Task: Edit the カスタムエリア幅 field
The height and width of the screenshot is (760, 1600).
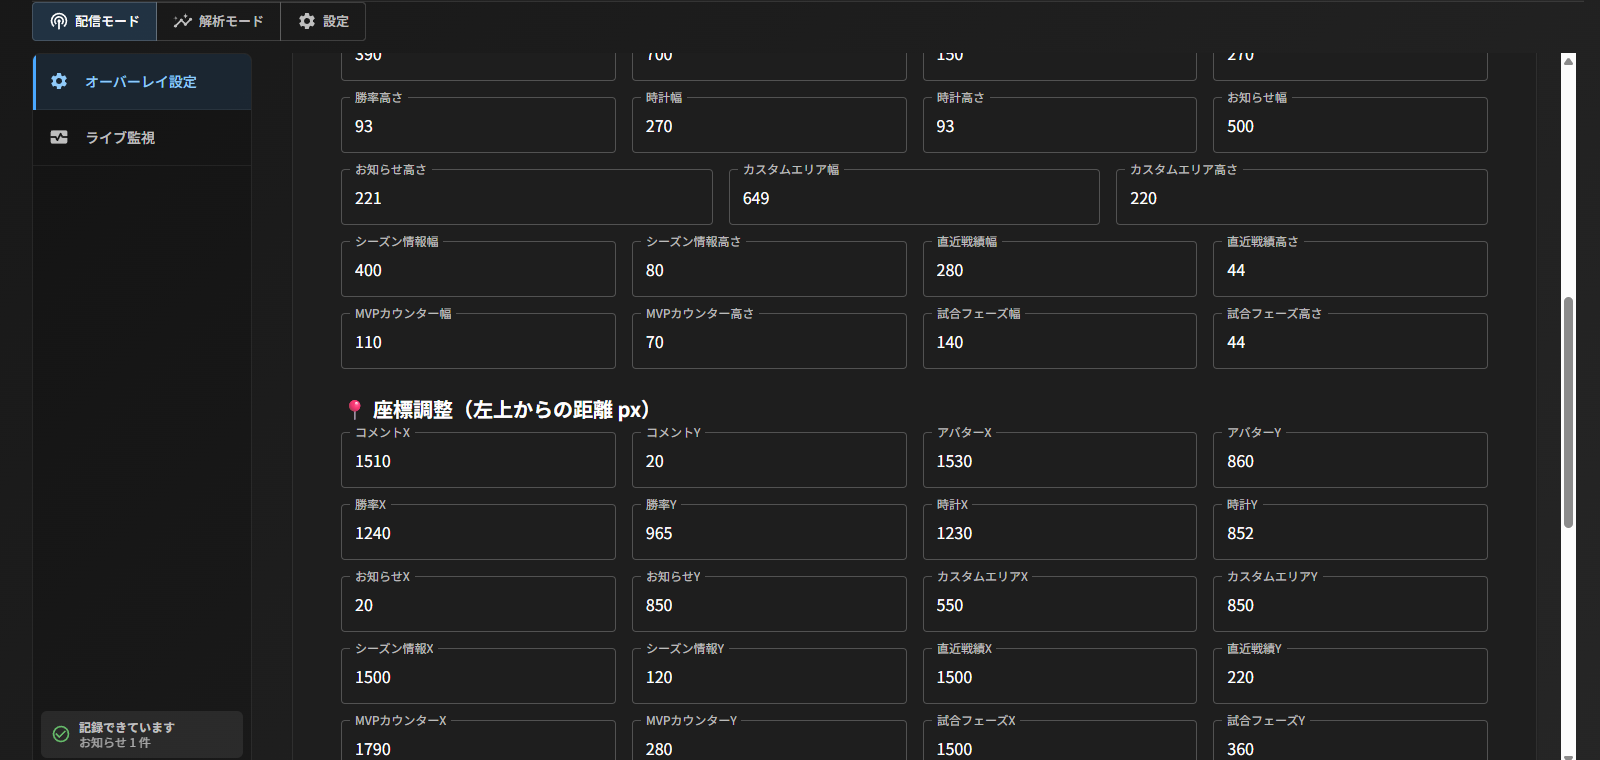Action: click(914, 197)
